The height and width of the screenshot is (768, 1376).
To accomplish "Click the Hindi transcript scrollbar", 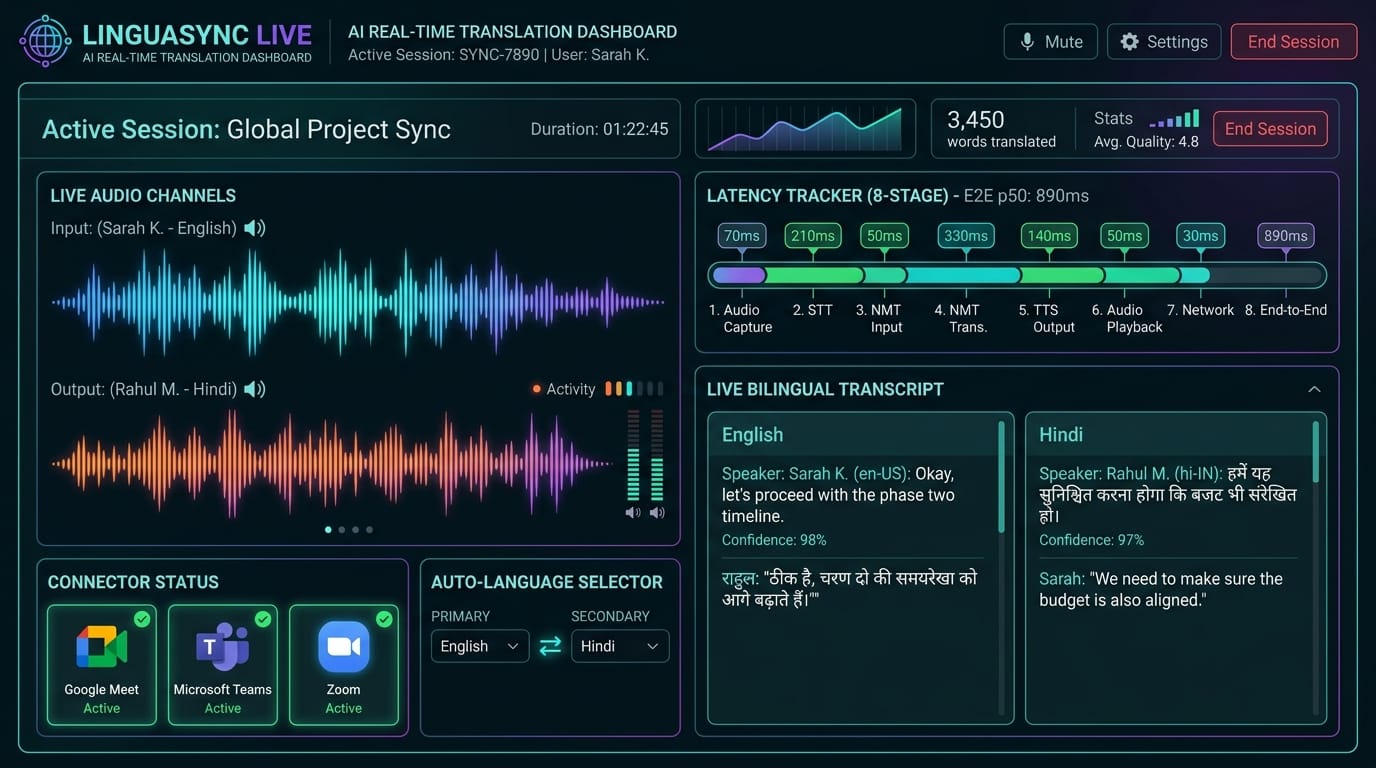I will [1315, 452].
